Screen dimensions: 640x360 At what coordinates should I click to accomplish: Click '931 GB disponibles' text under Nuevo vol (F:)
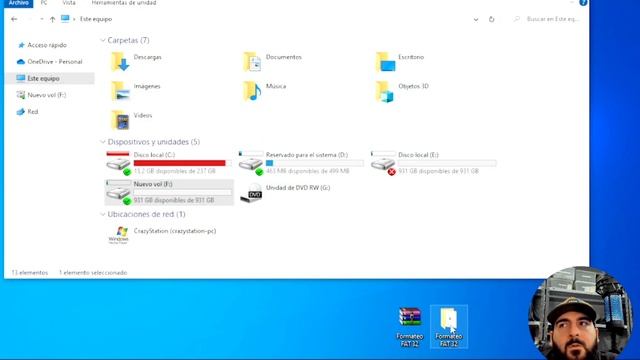click(174, 200)
